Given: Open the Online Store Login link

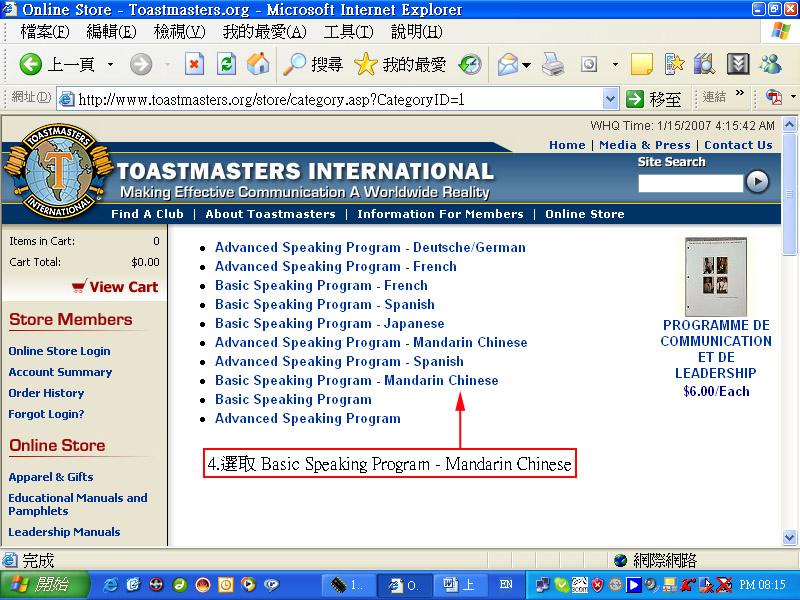Looking at the screenshot, I should pyautogui.click(x=59, y=351).
